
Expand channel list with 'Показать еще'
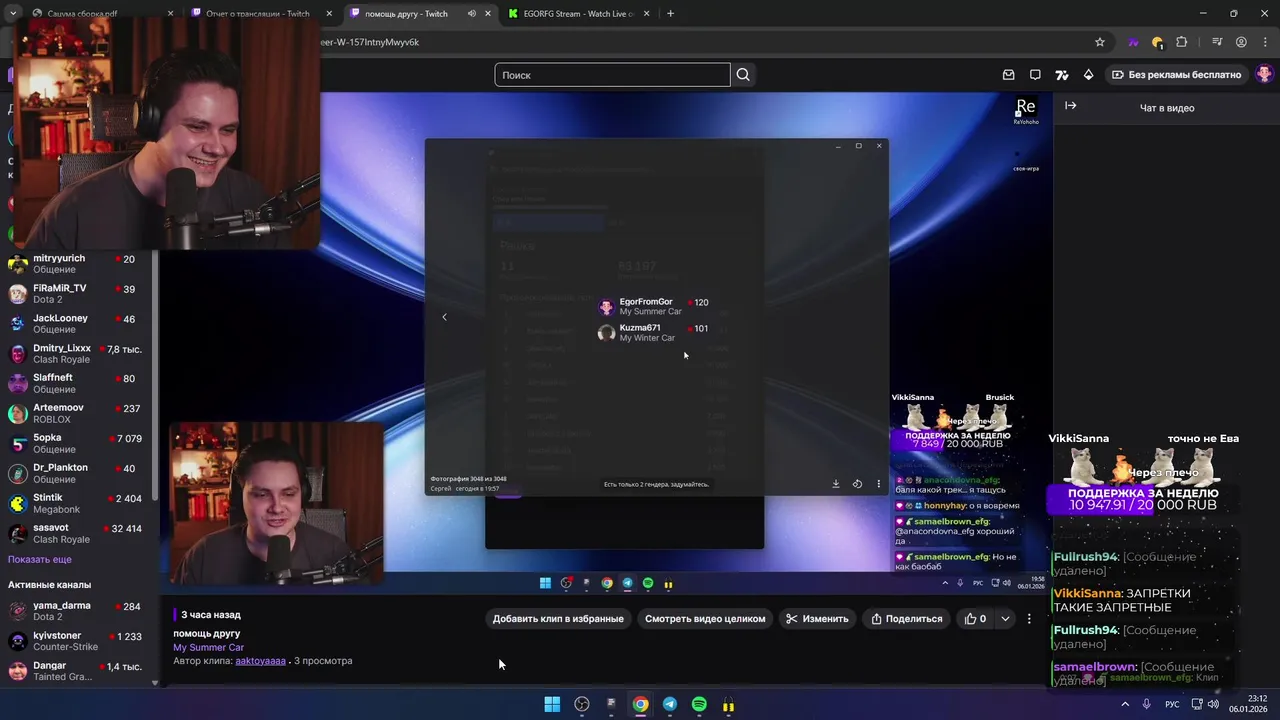tap(40, 559)
